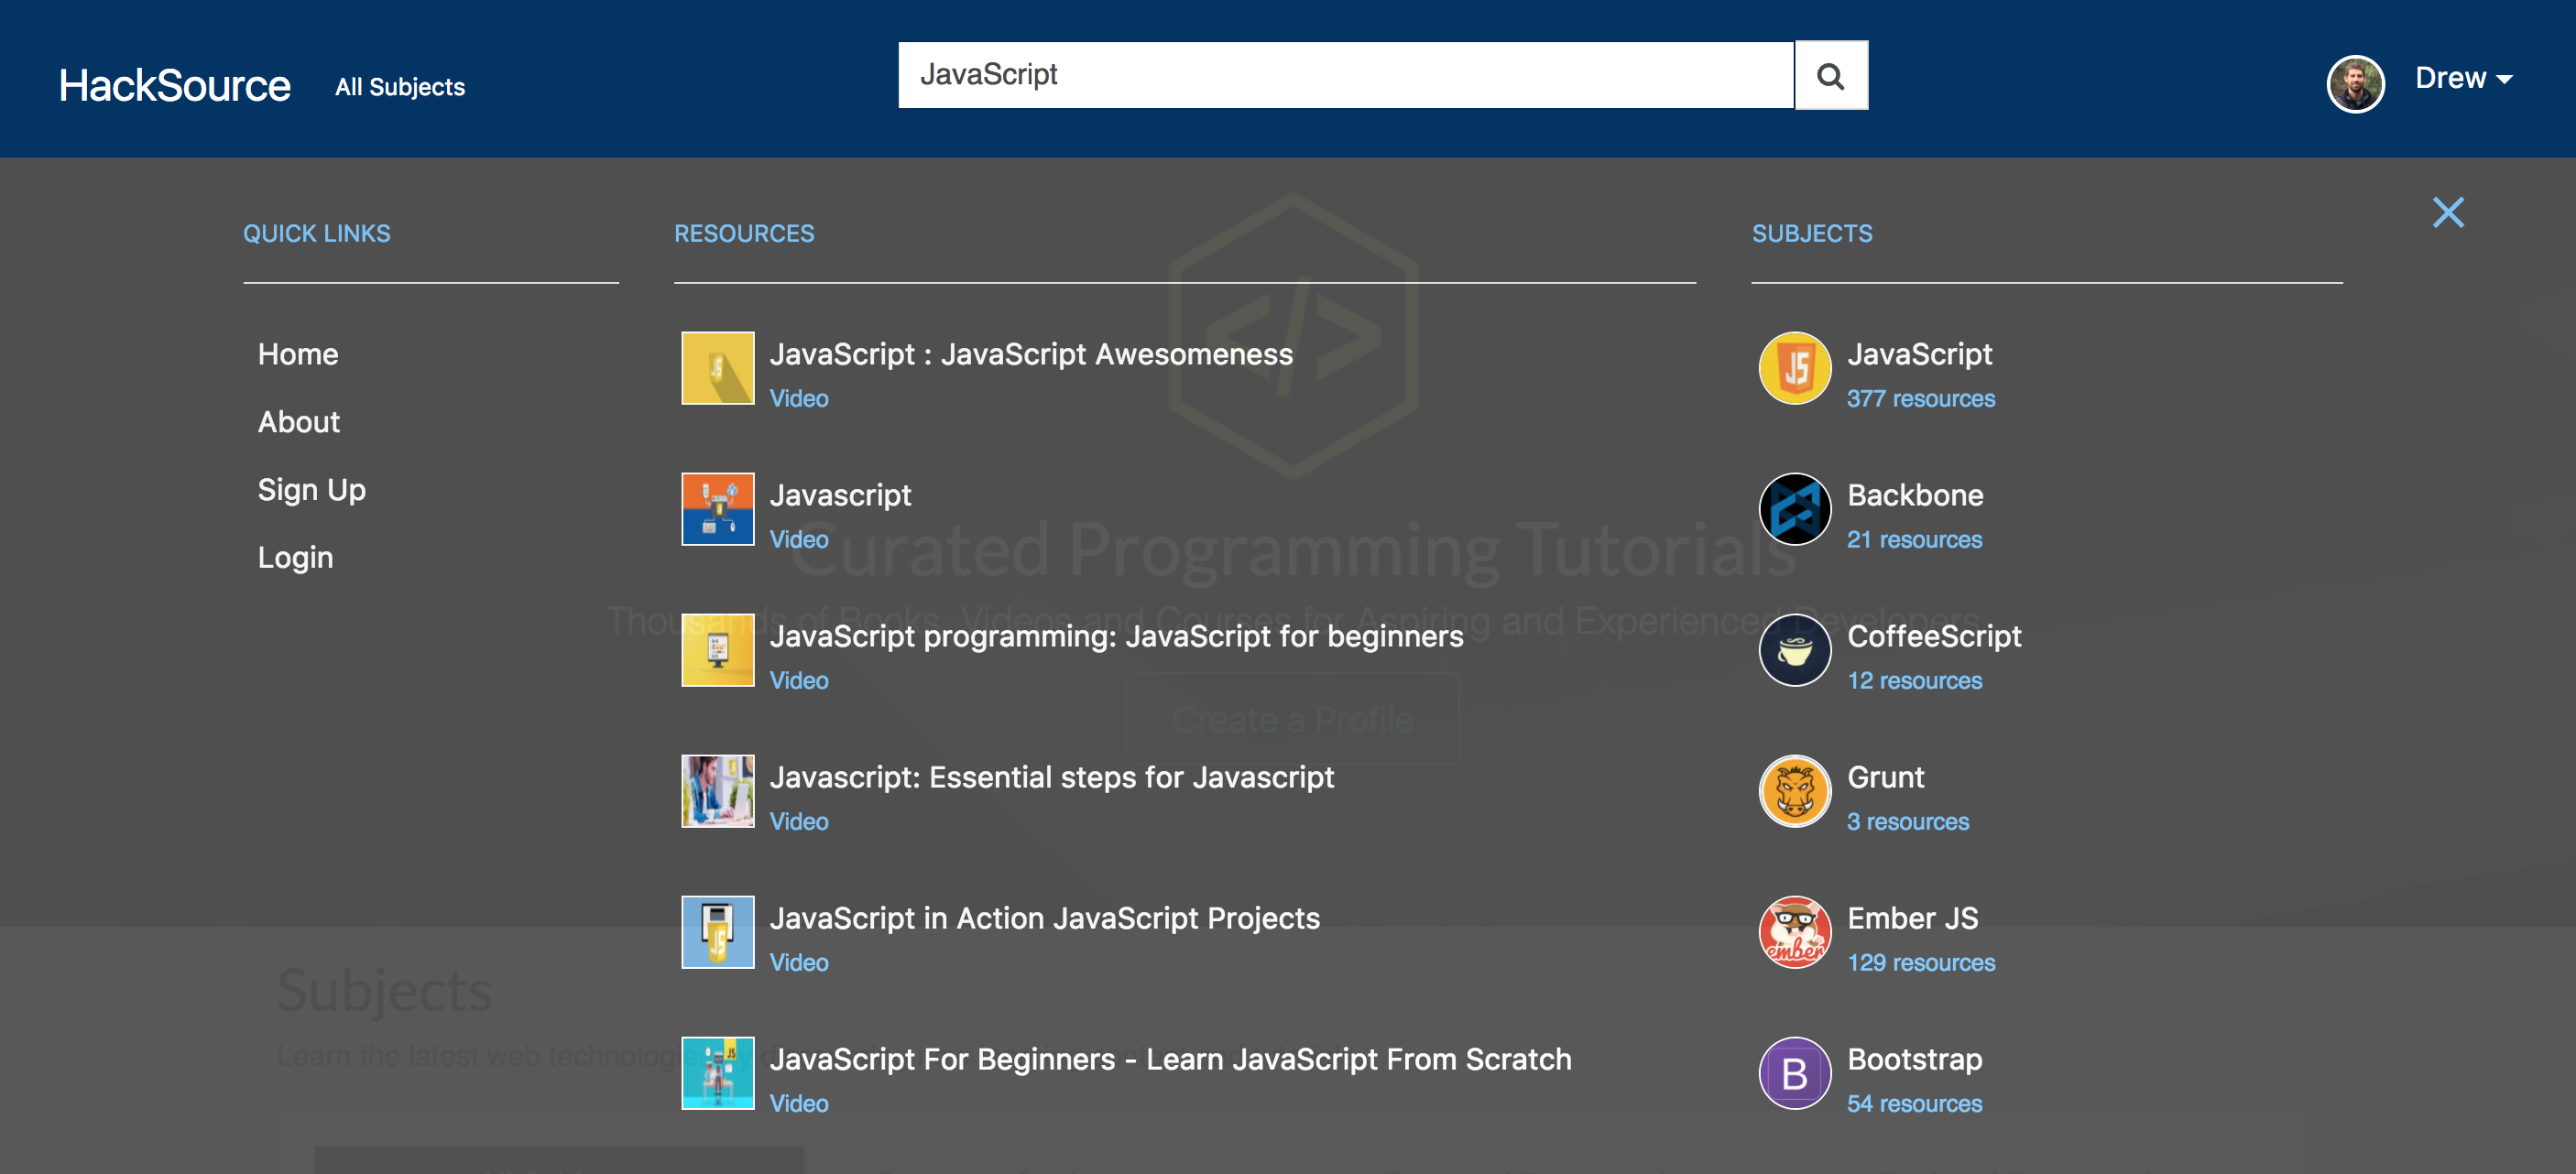Click the search magnifier button
Image resolution: width=2576 pixels, height=1174 pixels.
tap(1830, 76)
